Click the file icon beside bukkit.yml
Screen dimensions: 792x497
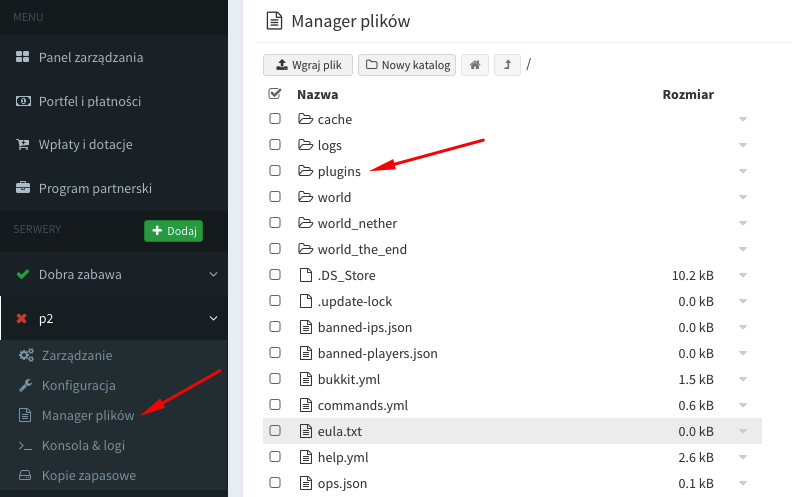[x=306, y=379]
